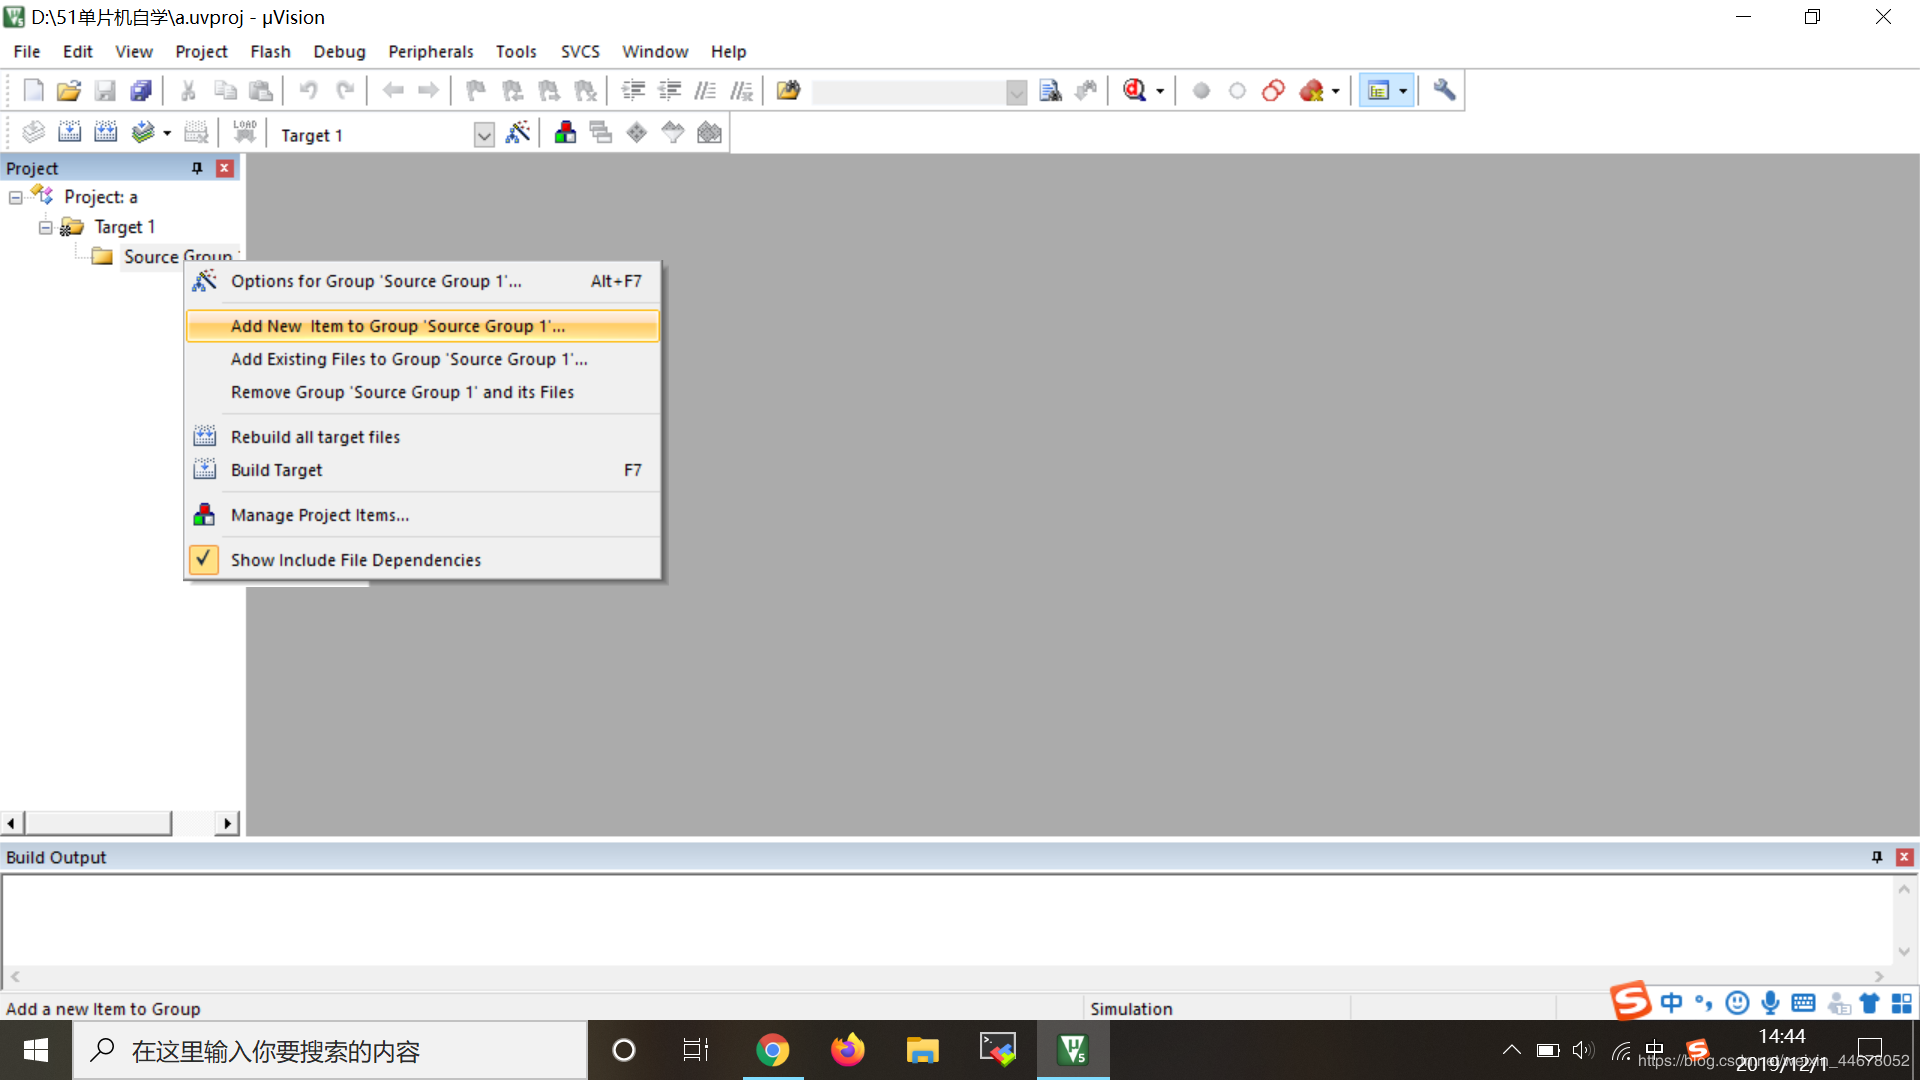Image resolution: width=1920 pixels, height=1080 pixels.
Task: Click the Open file icon
Action: [x=69, y=91]
